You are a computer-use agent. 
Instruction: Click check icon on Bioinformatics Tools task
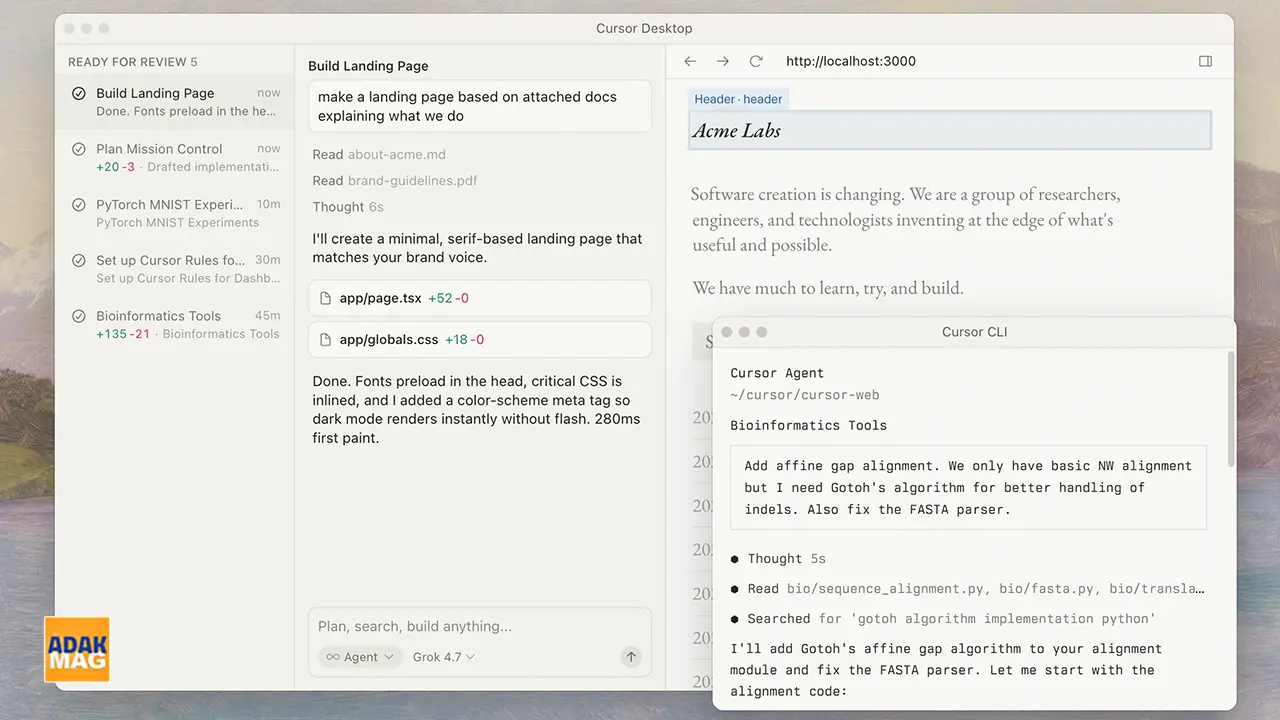78,316
